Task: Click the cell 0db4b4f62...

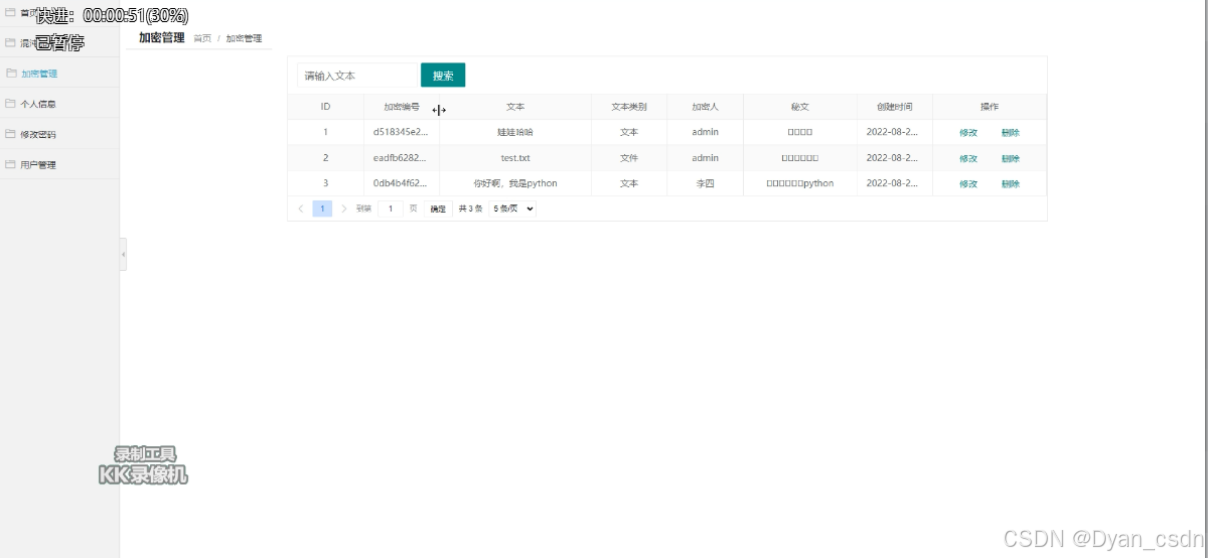Action: coord(400,184)
